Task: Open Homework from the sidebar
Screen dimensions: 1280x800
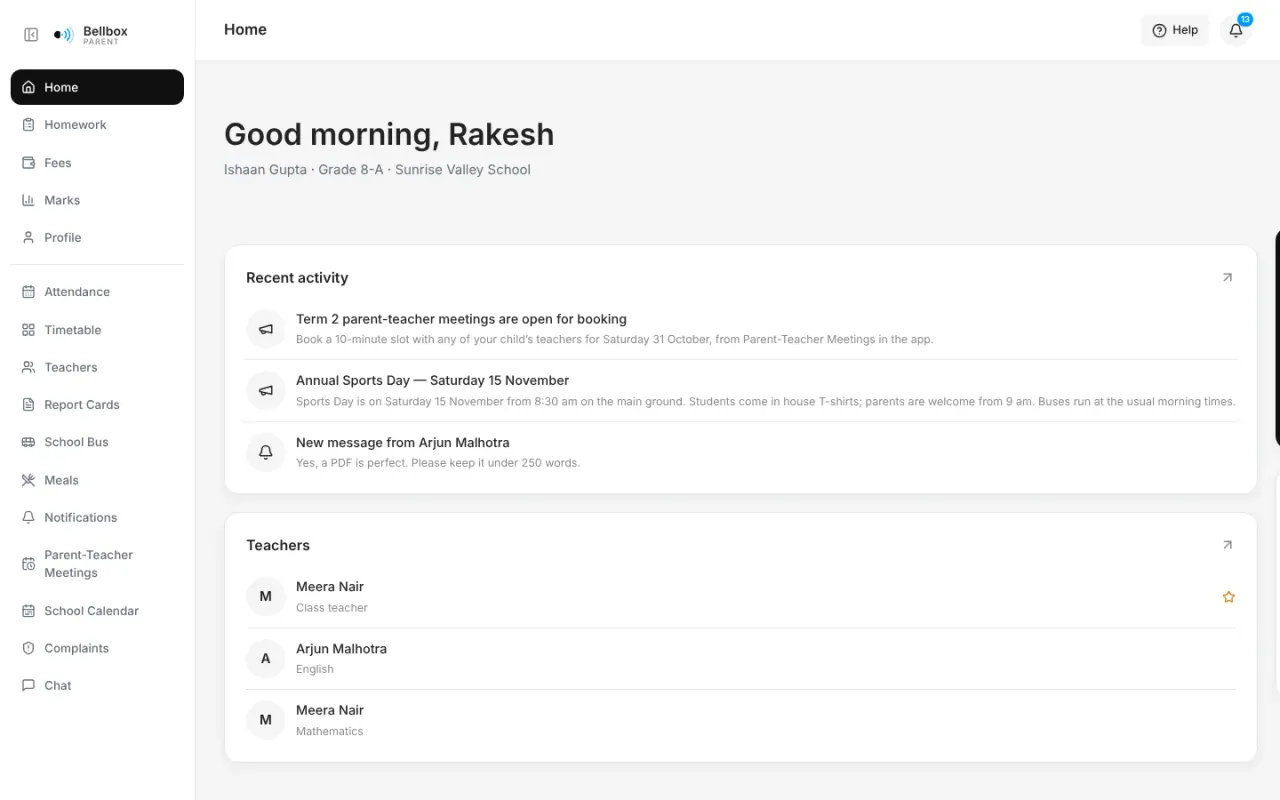Action: coord(97,125)
